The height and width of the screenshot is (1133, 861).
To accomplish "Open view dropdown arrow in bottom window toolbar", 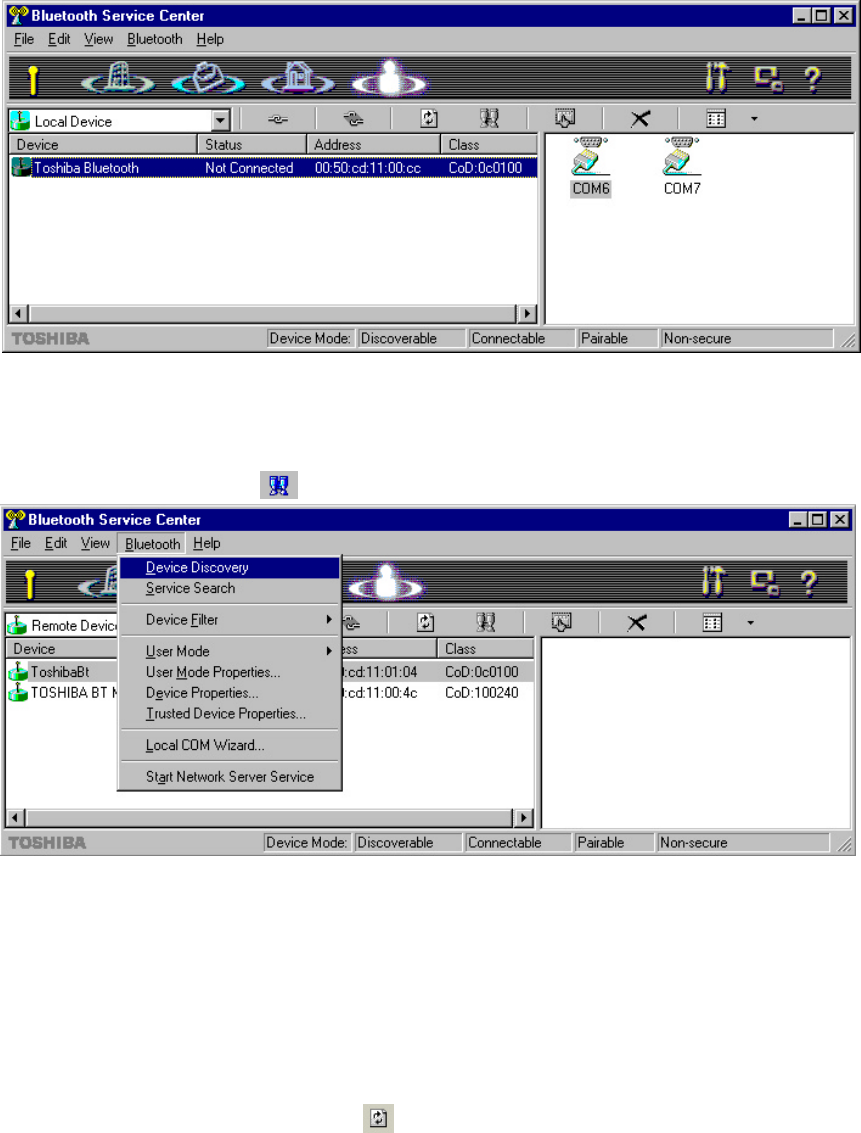I will click(750, 622).
